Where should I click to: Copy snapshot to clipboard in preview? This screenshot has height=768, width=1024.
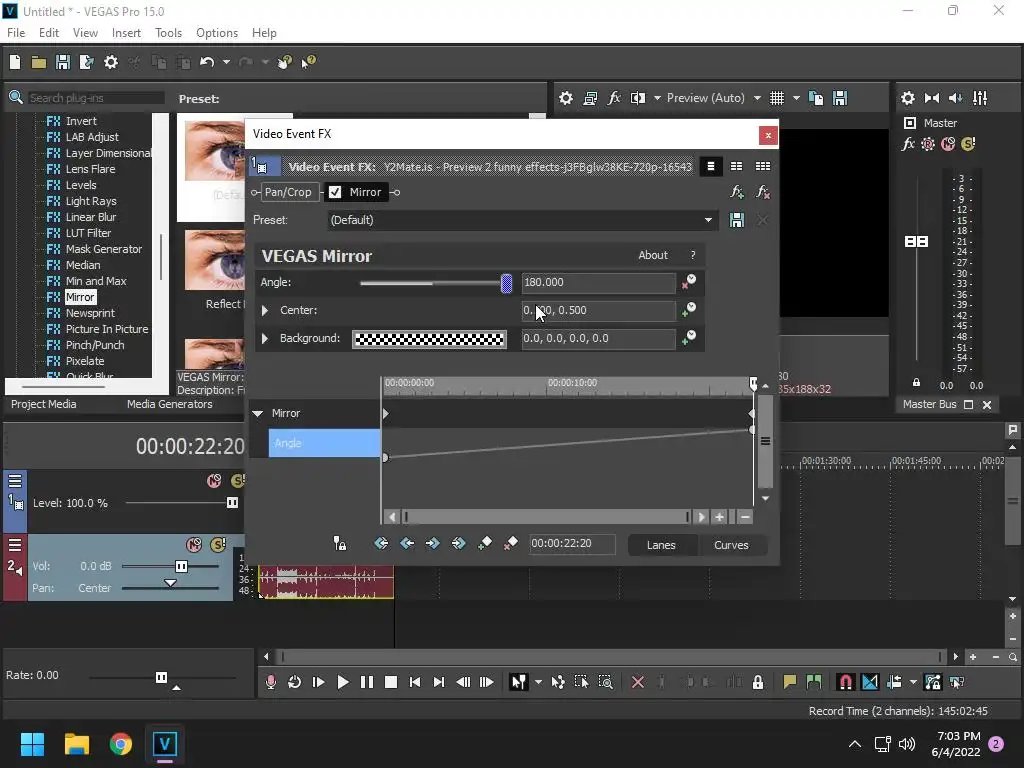pos(816,98)
